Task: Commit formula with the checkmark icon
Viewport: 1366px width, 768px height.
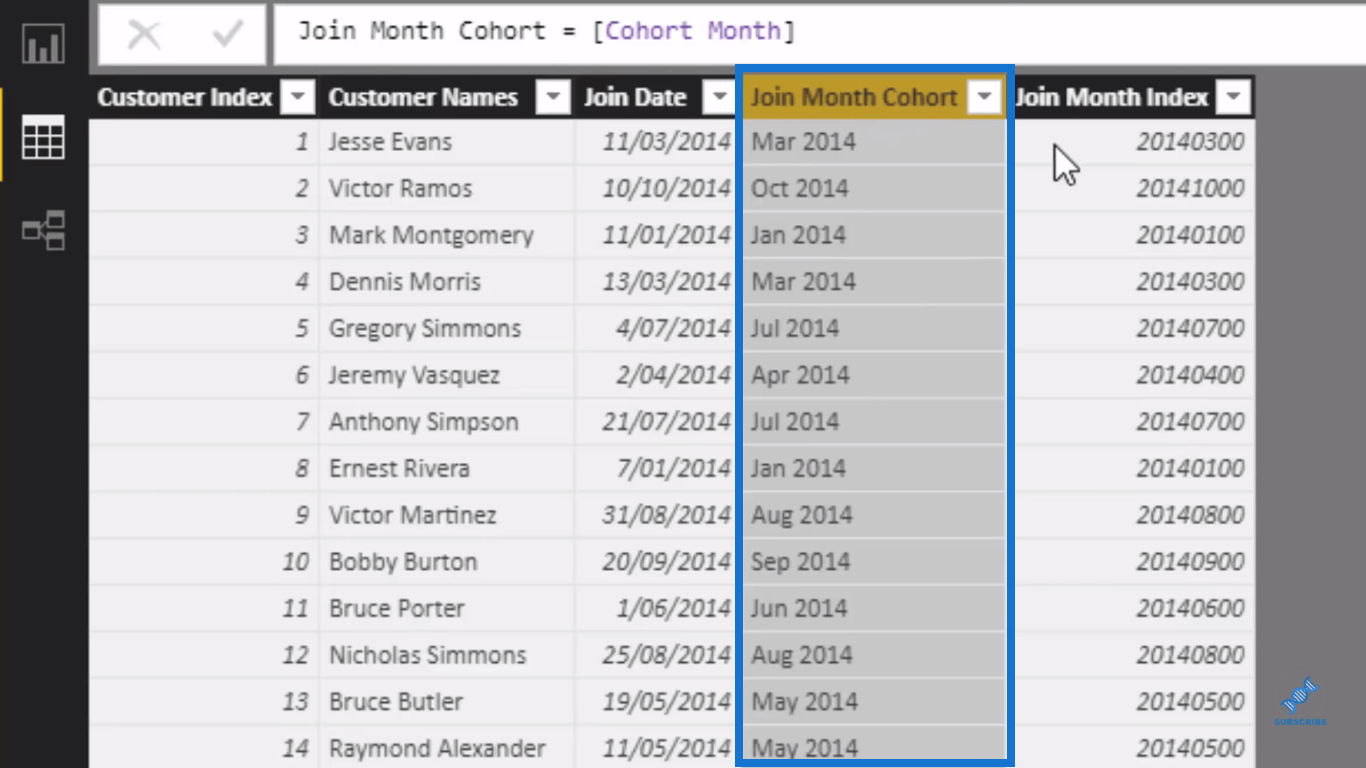Action: click(x=228, y=35)
